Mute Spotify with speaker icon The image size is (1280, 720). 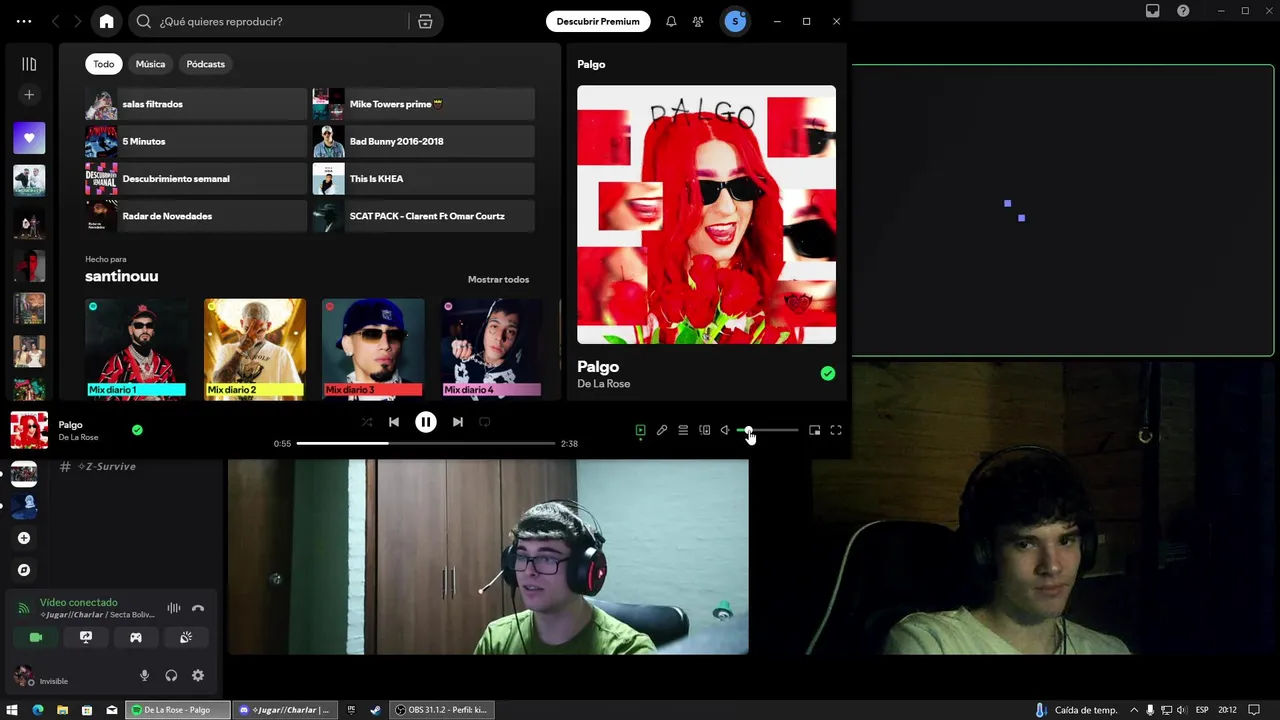[725, 430]
